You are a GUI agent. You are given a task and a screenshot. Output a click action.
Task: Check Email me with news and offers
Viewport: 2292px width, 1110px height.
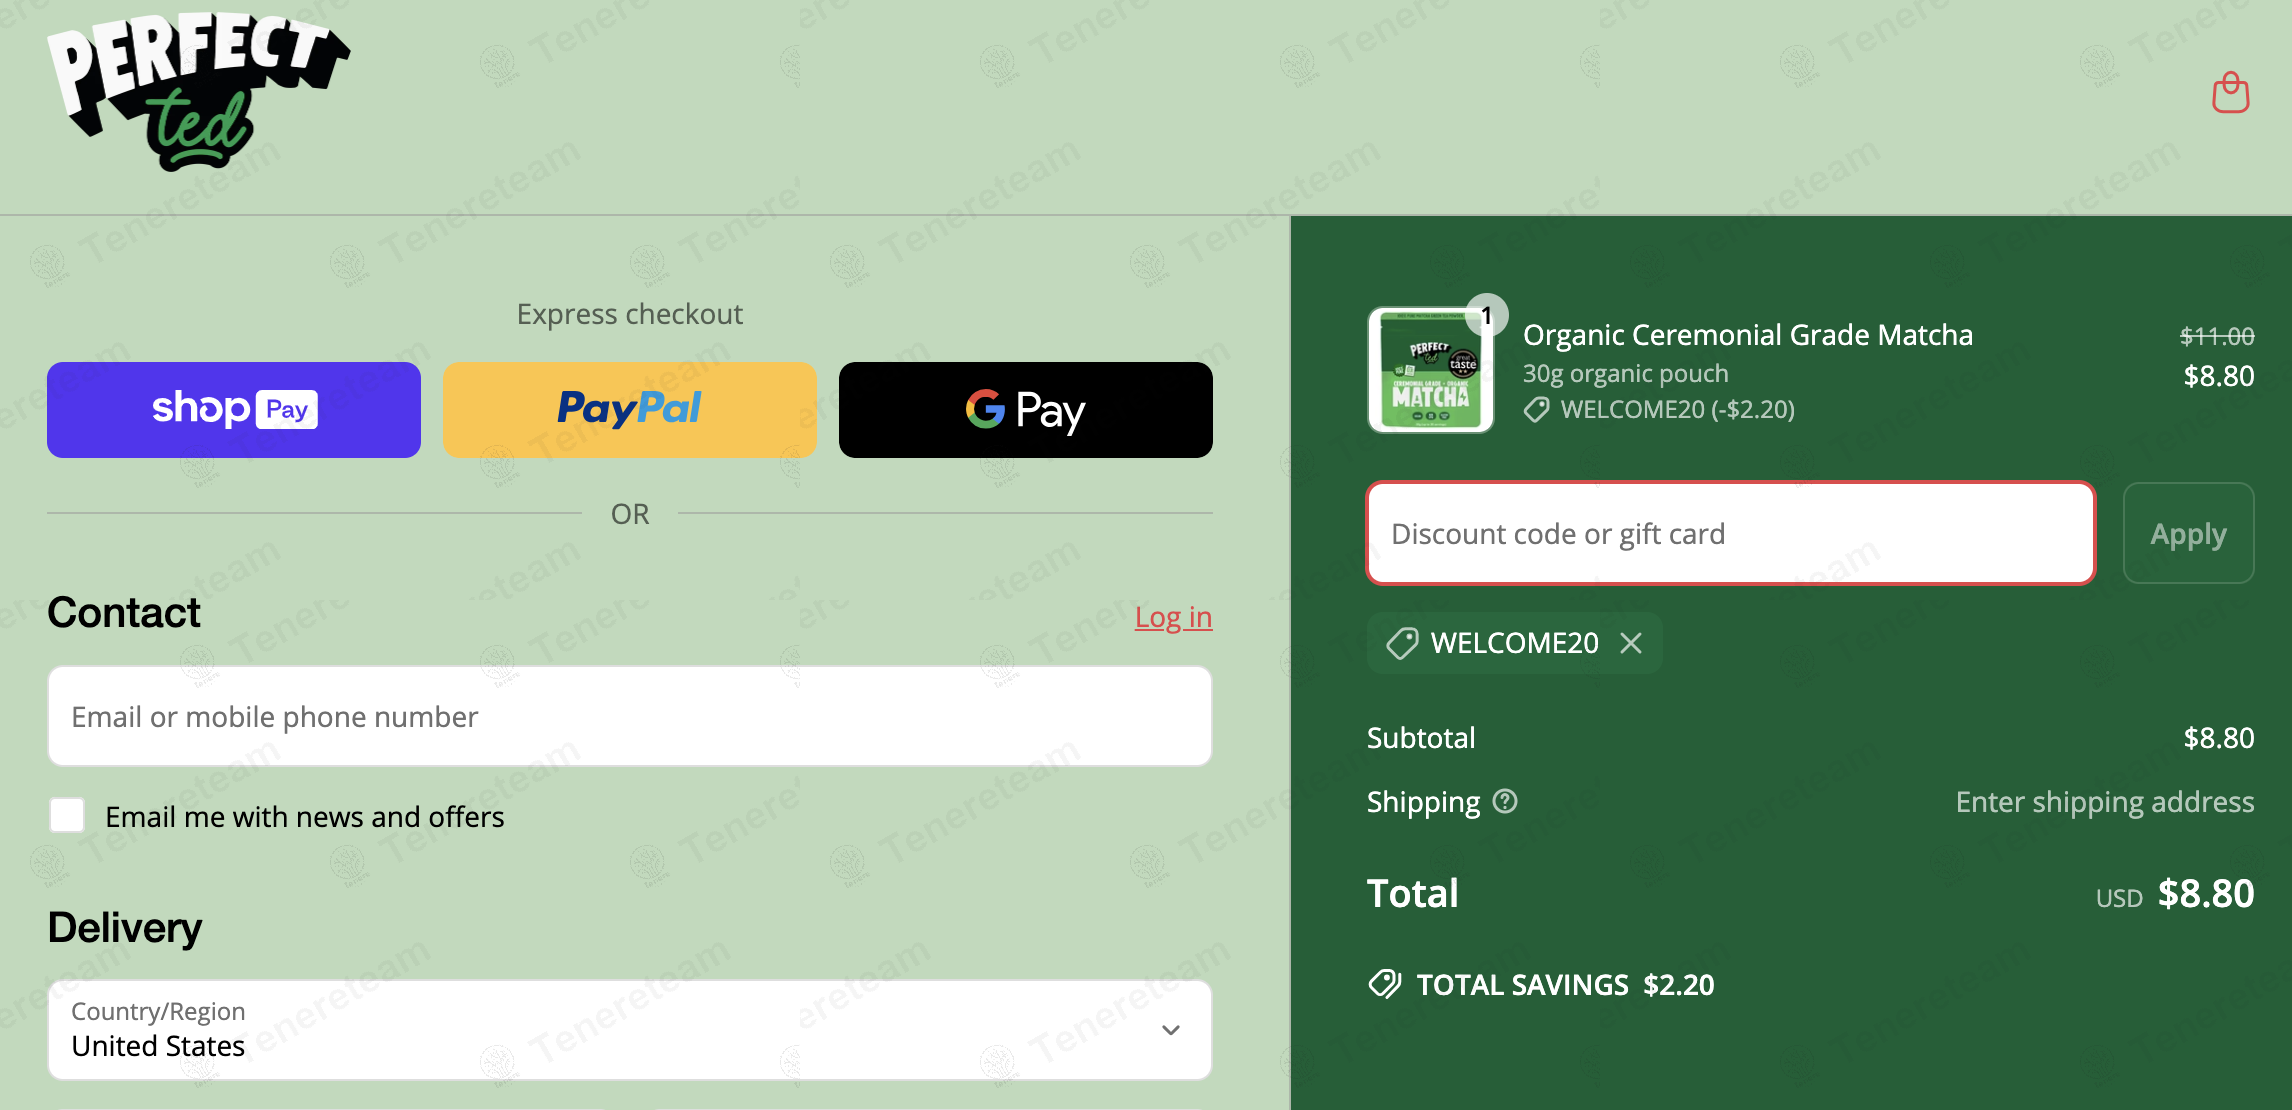click(x=67, y=815)
